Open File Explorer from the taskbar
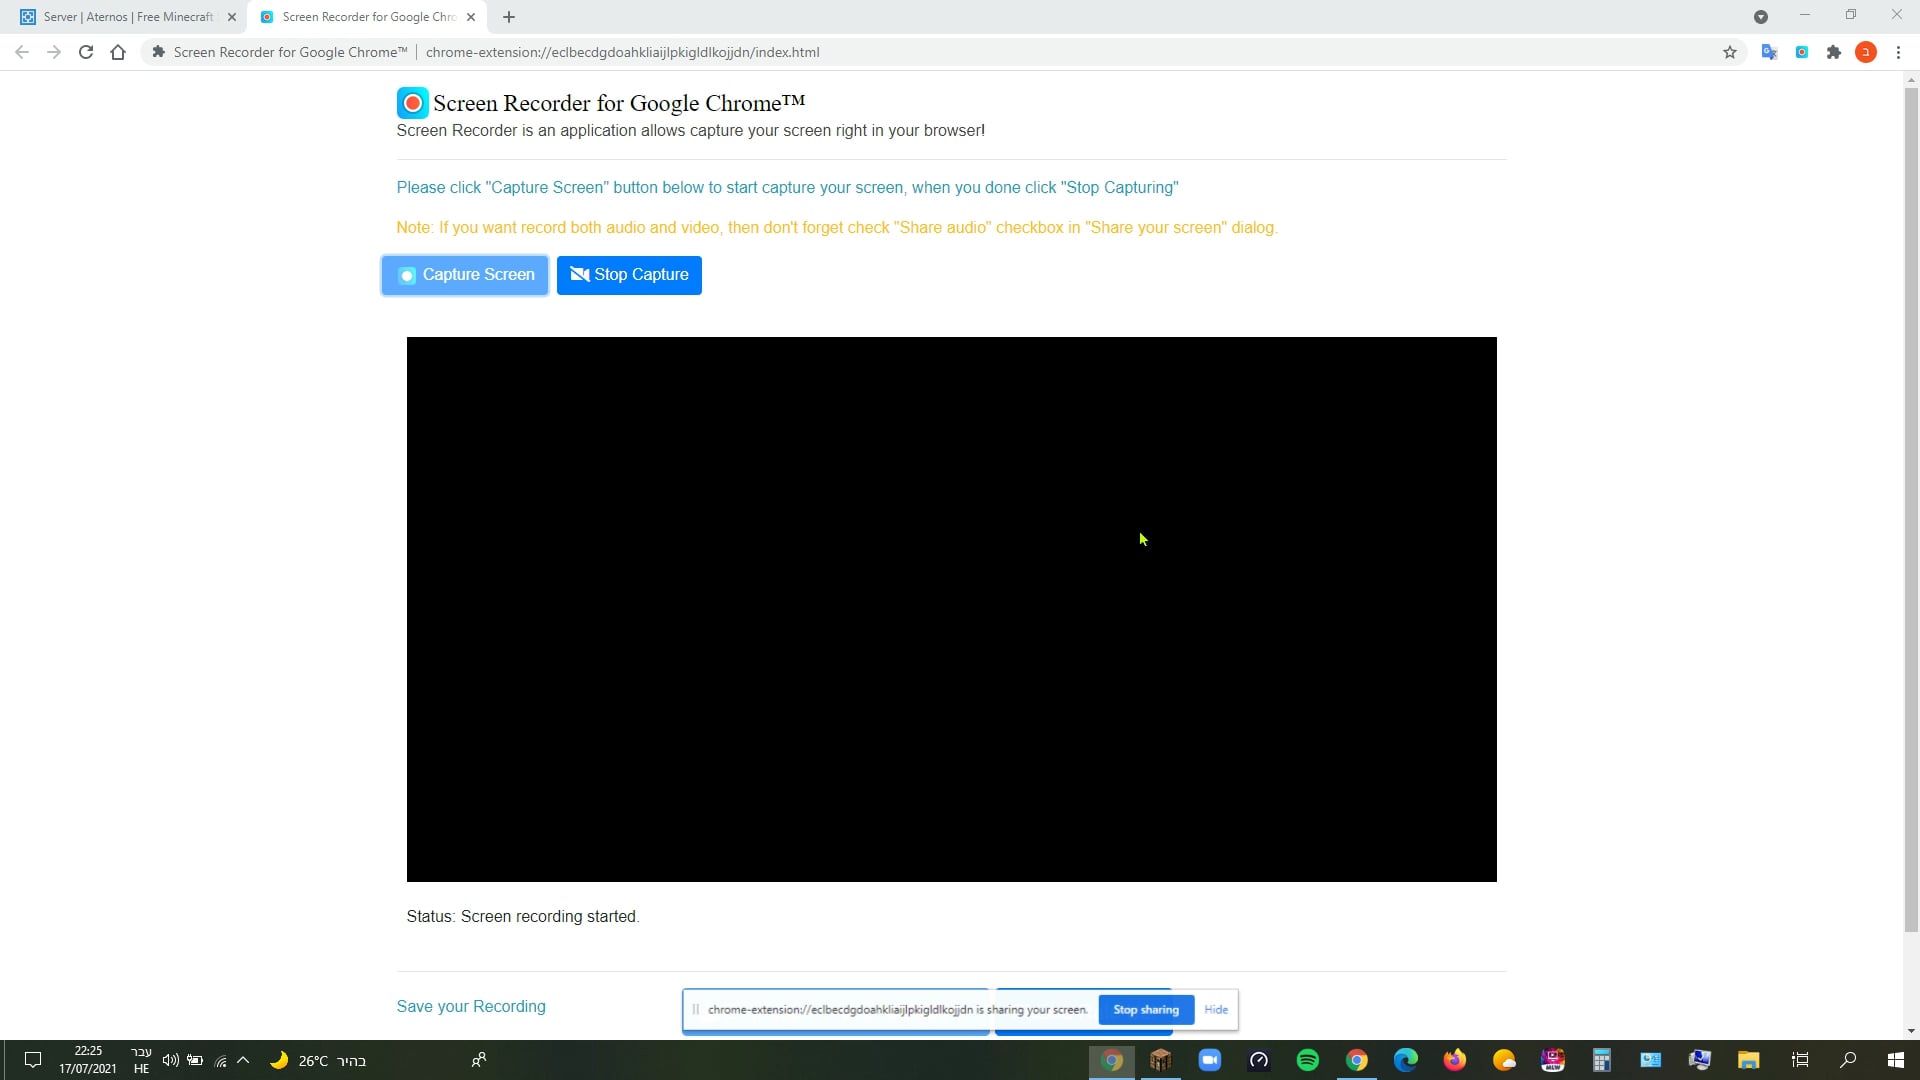This screenshot has height=1080, width=1920. tap(1748, 1060)
